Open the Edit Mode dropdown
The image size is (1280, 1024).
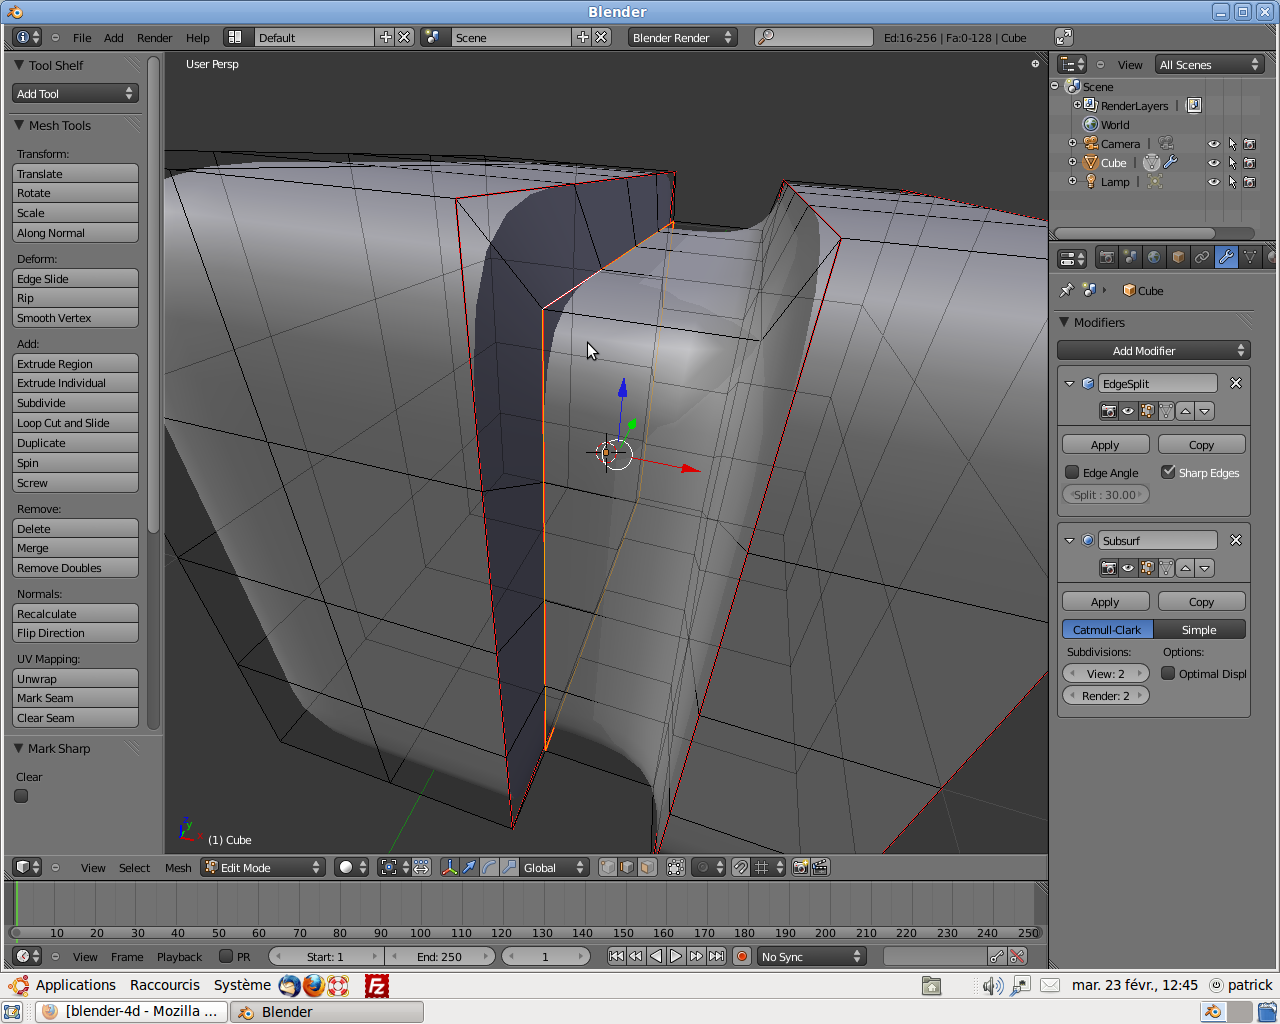tap(263, 867)
